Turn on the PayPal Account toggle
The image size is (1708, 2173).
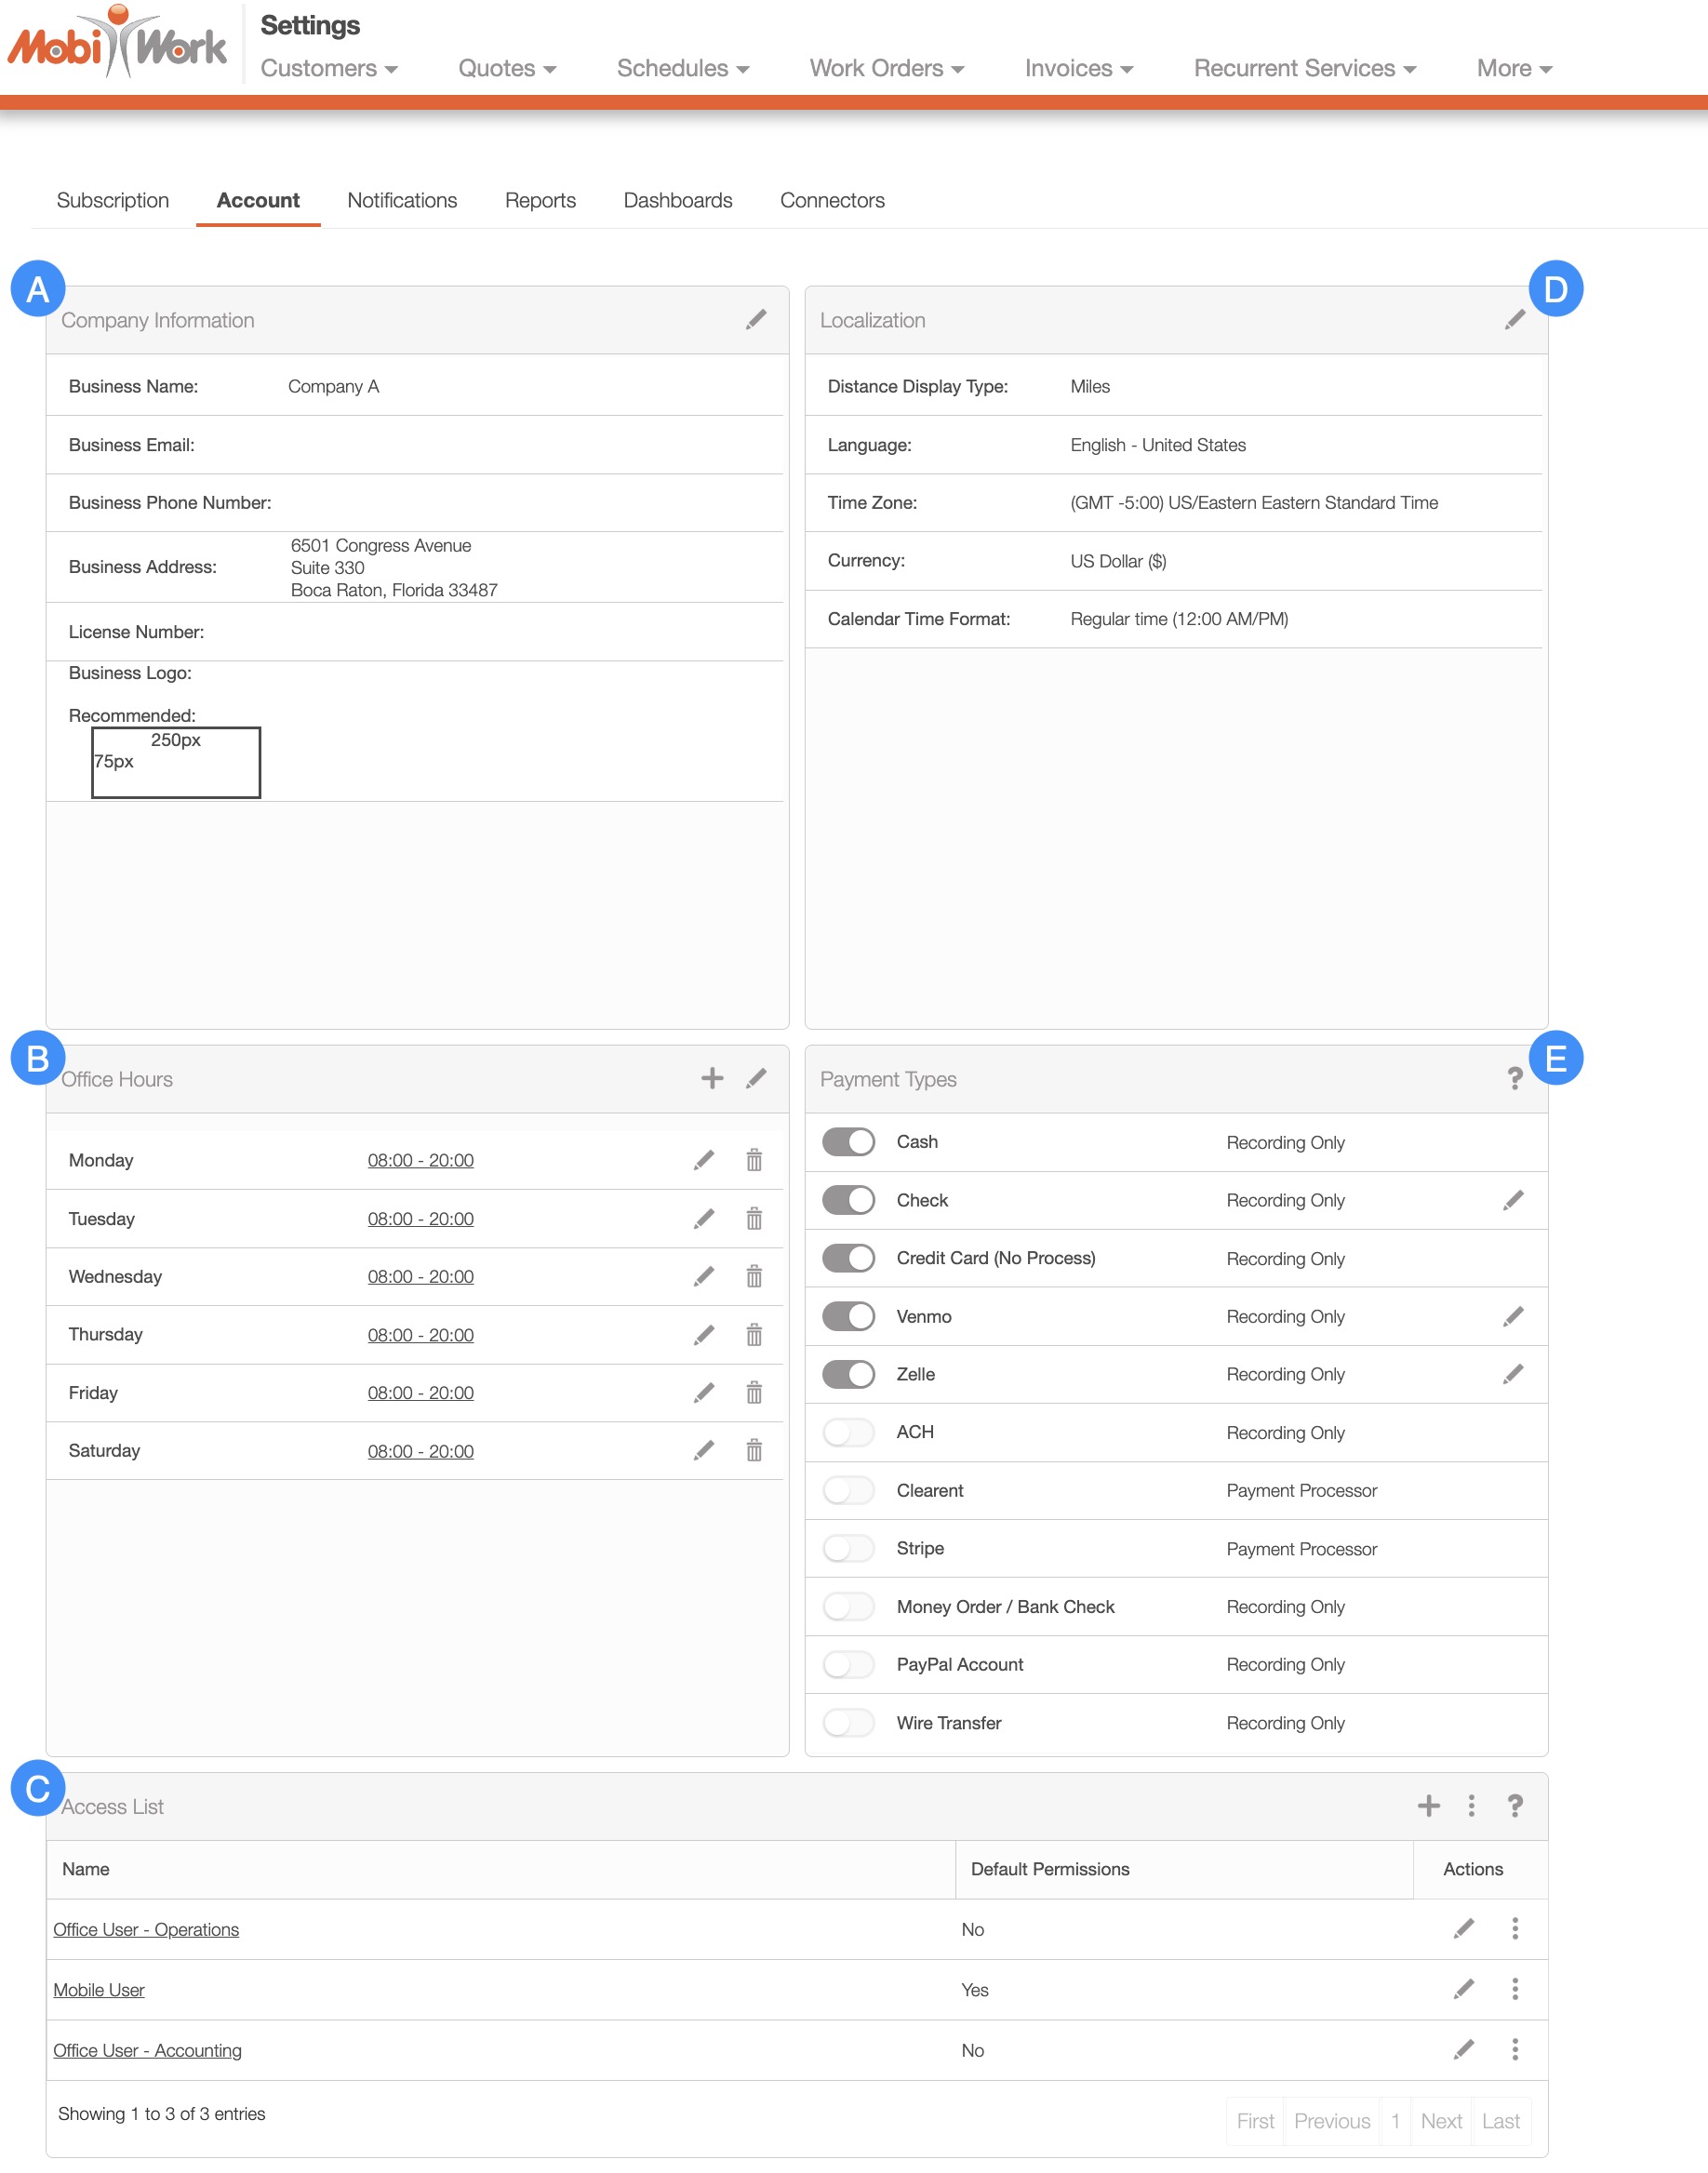(848, 1664)
